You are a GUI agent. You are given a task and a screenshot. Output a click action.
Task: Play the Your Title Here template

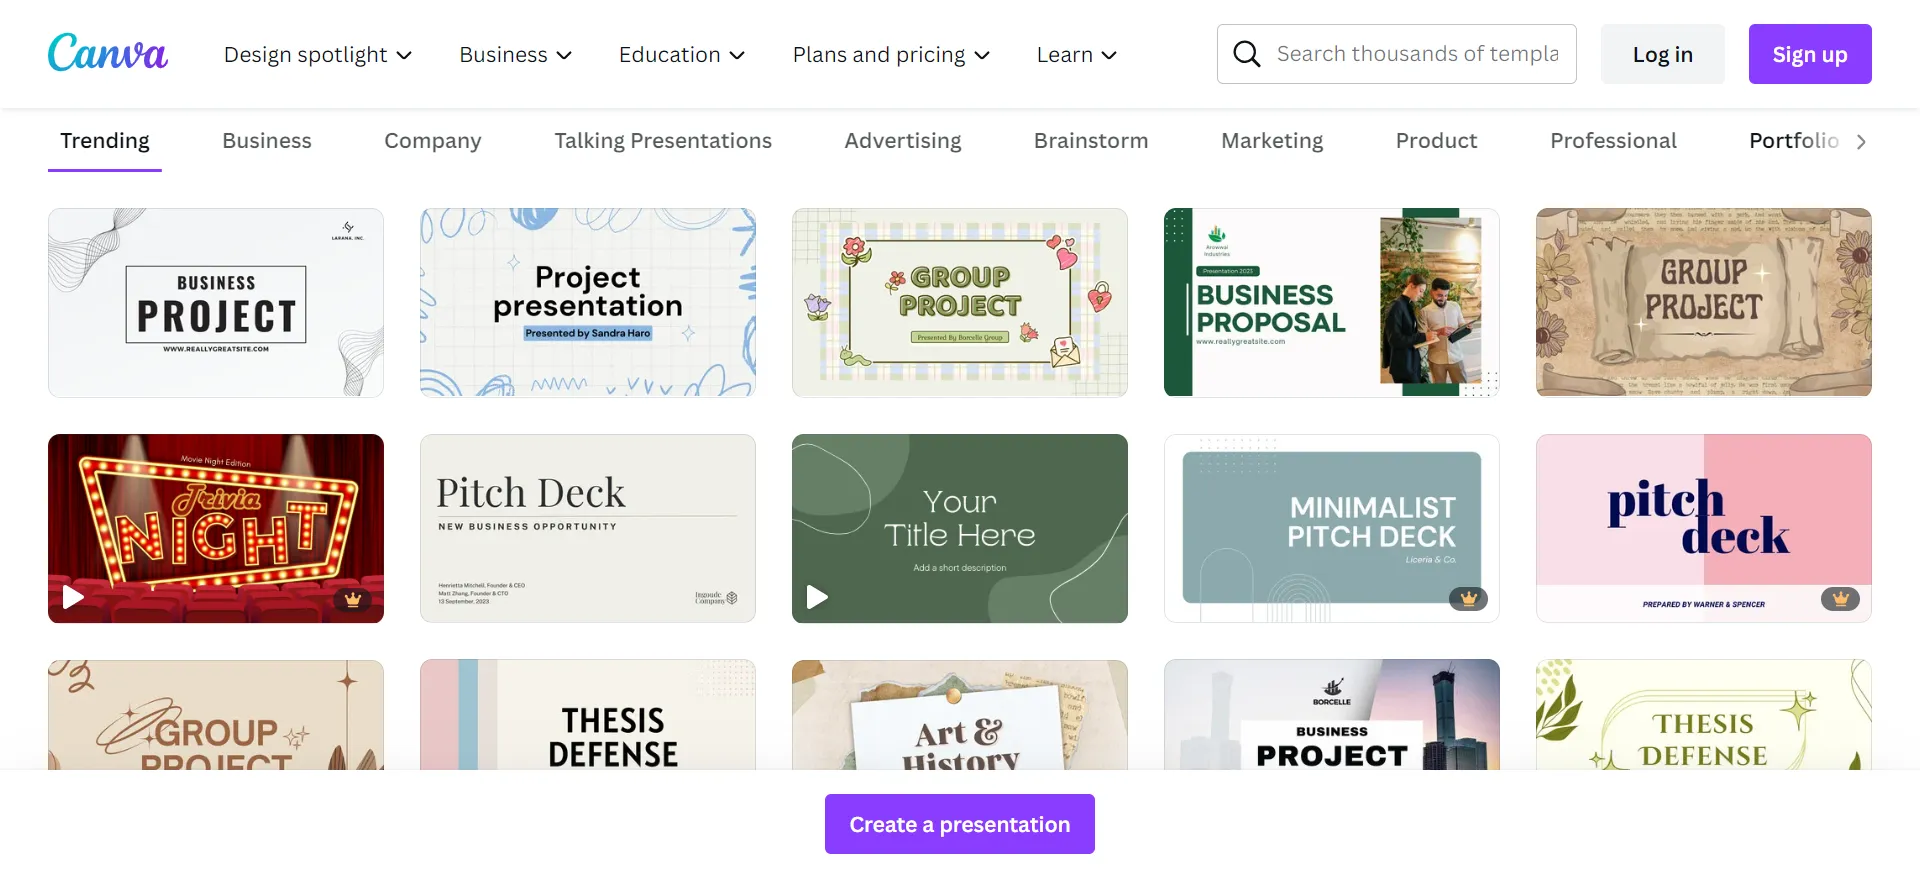point(817,597)
